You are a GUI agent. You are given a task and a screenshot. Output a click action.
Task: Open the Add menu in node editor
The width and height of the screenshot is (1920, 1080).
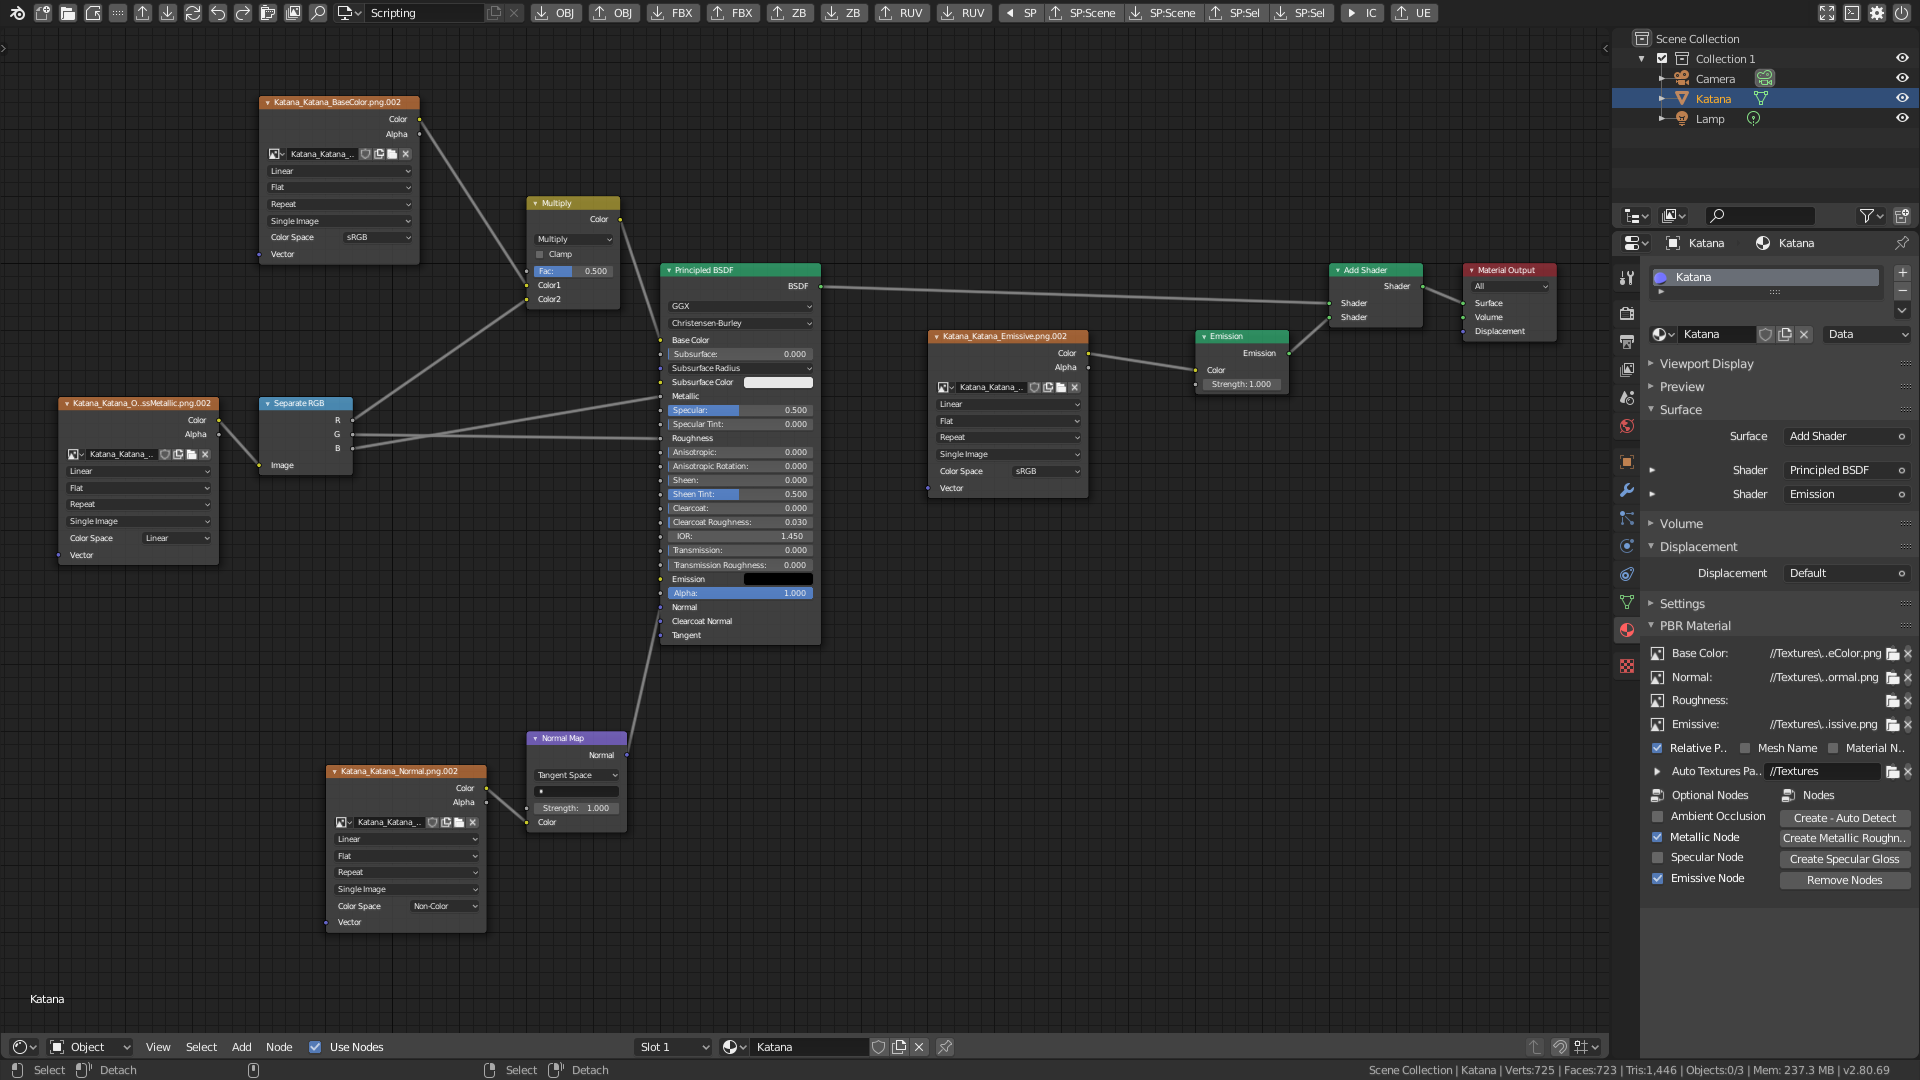[x=242, y=1047]
